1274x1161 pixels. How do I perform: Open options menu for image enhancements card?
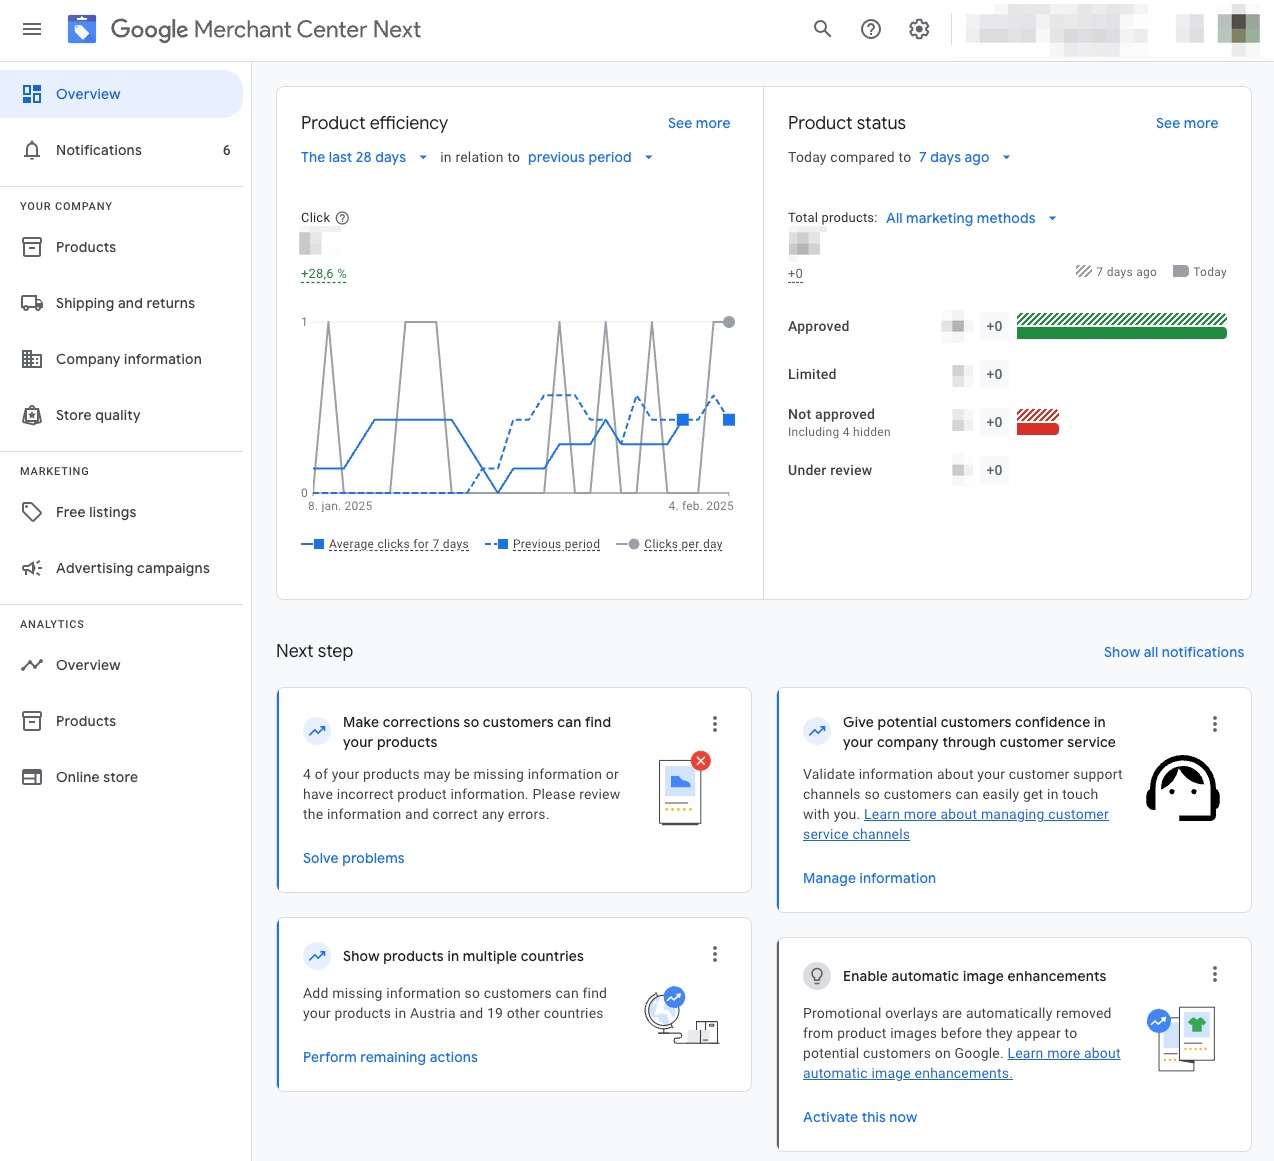click(x=1215, y=974)
